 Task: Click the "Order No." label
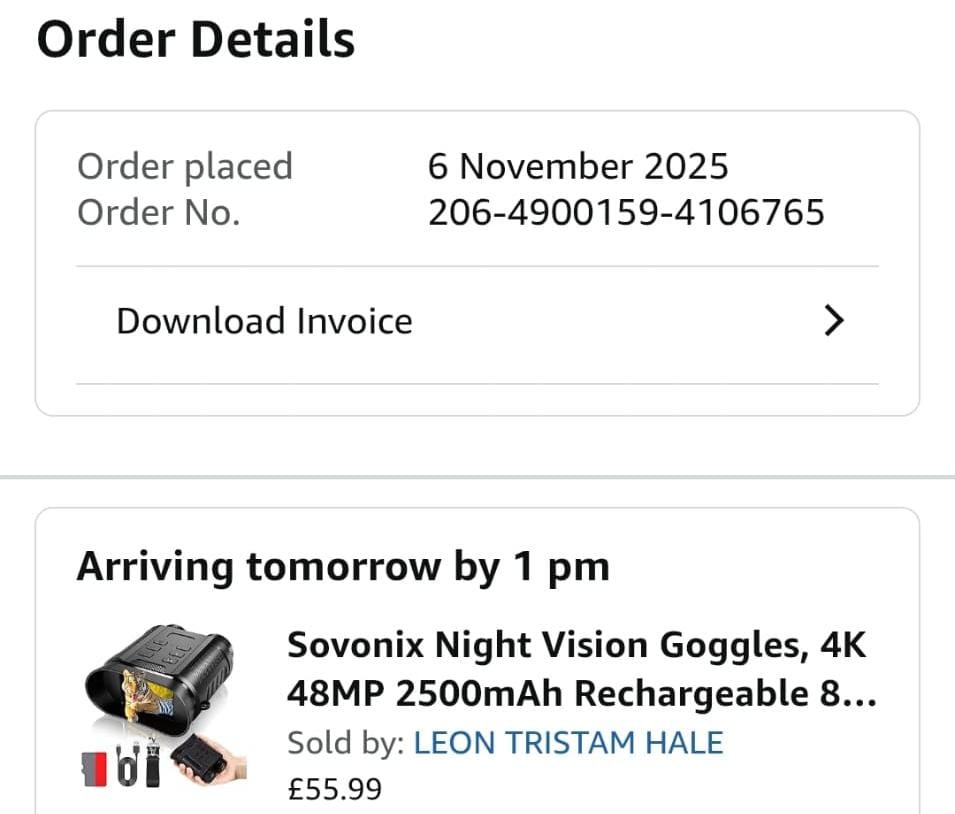pos(158,212)
